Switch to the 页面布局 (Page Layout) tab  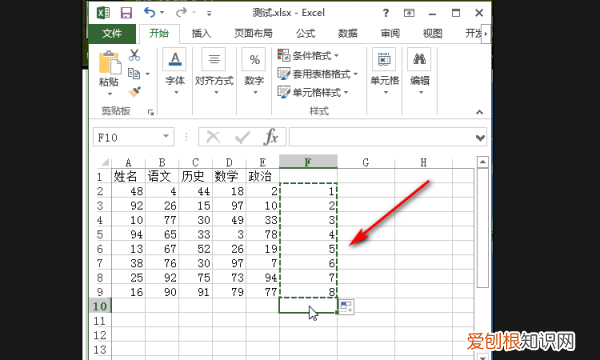(253, 34)
